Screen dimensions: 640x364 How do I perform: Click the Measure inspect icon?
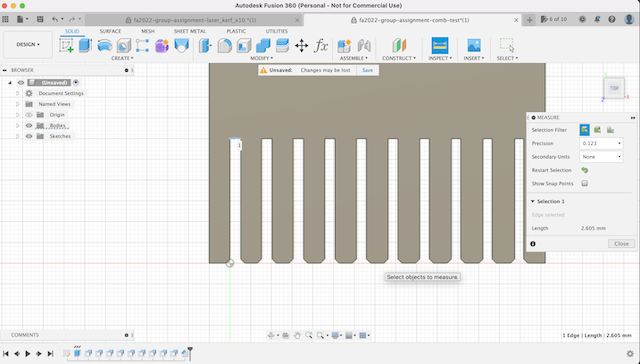coord(440,46)
